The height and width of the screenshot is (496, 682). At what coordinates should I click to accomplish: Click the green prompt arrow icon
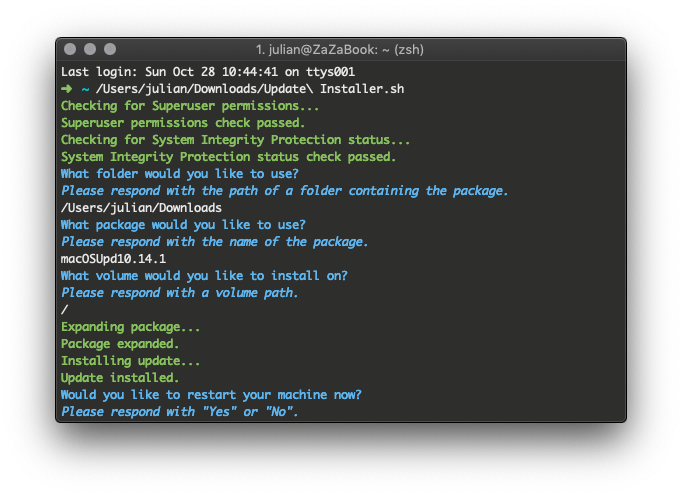click(x=67, y=89)
